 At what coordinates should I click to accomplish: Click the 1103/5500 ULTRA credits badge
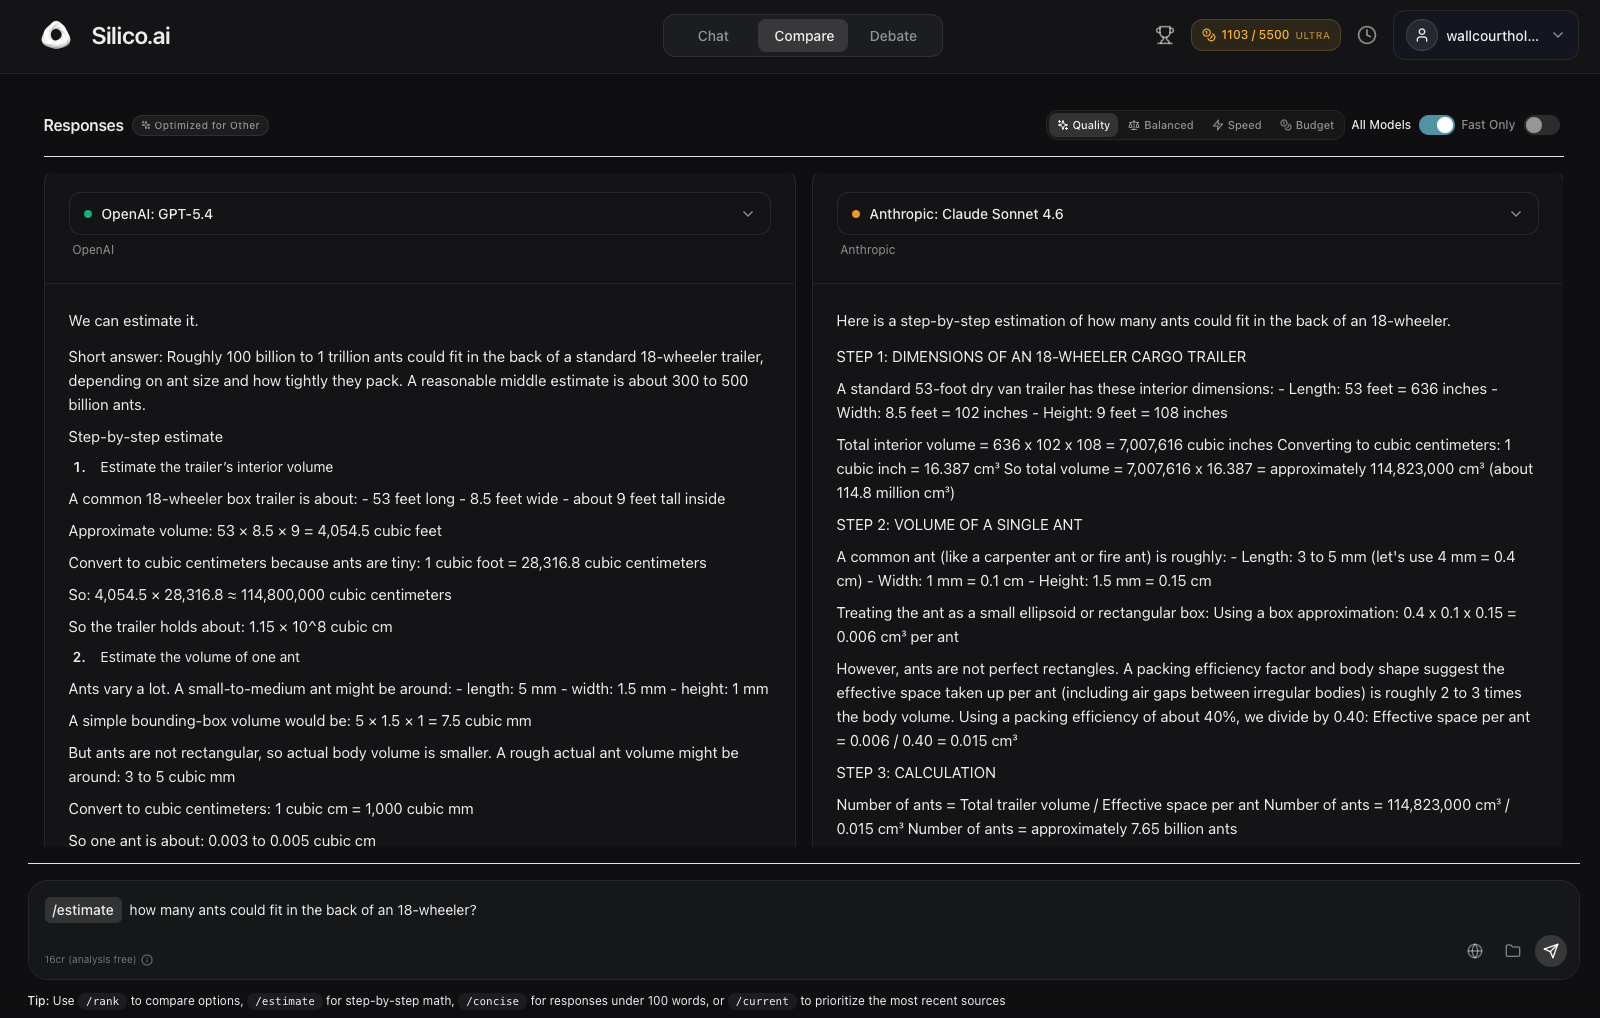pos(1265,34)
